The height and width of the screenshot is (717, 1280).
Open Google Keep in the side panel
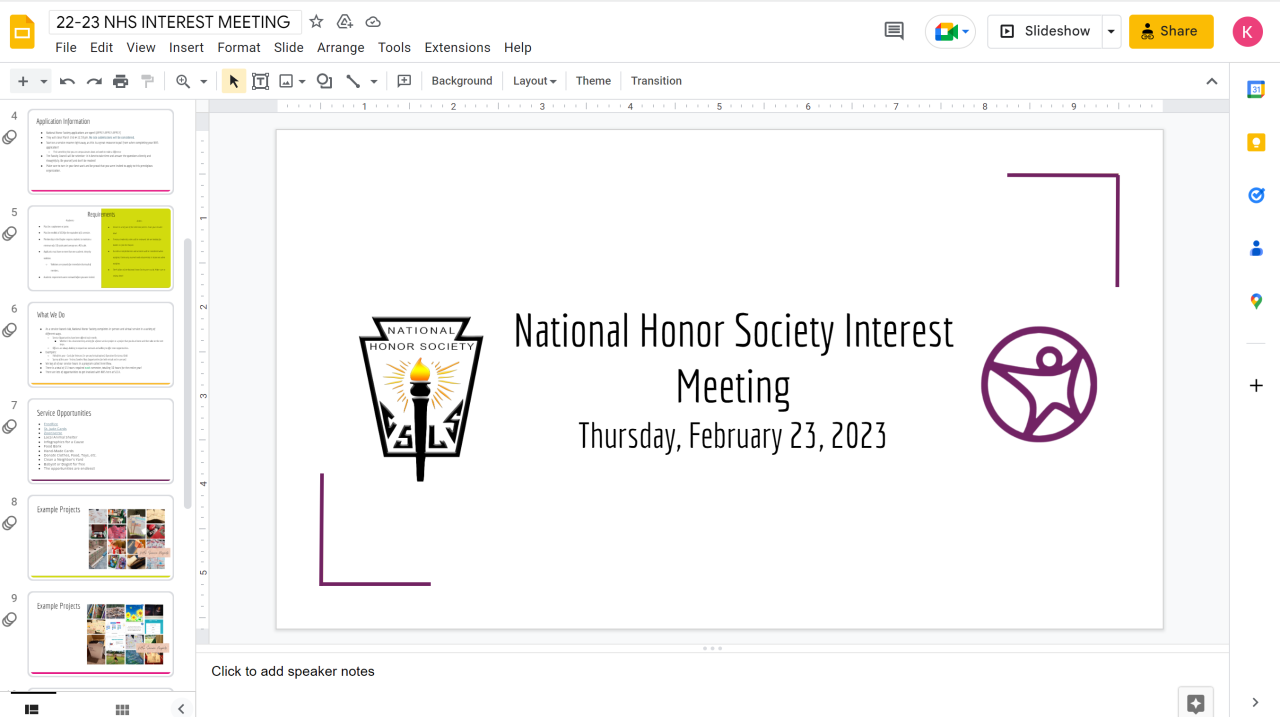point(1256,142)
